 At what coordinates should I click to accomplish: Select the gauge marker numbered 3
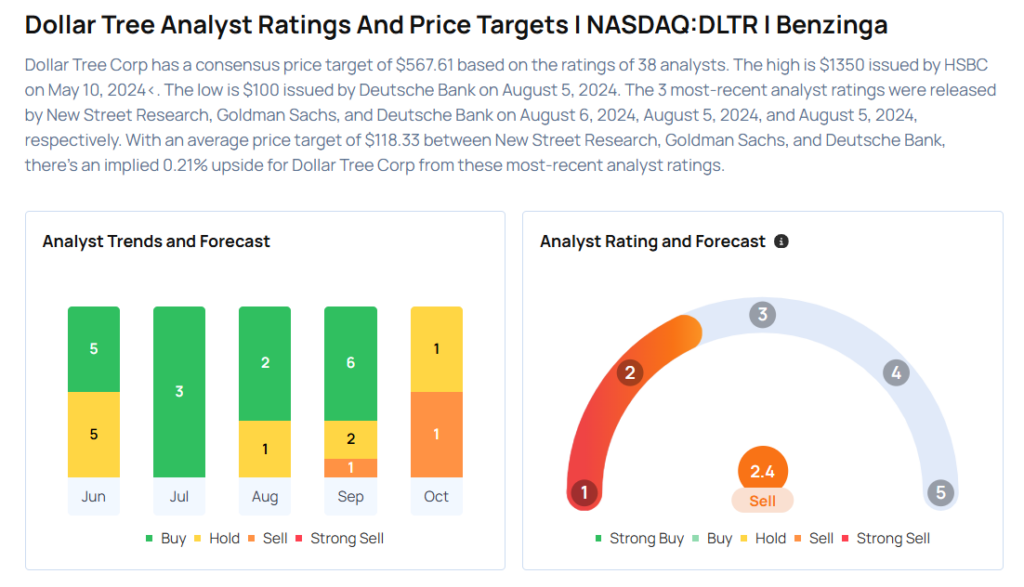(762, 315)
